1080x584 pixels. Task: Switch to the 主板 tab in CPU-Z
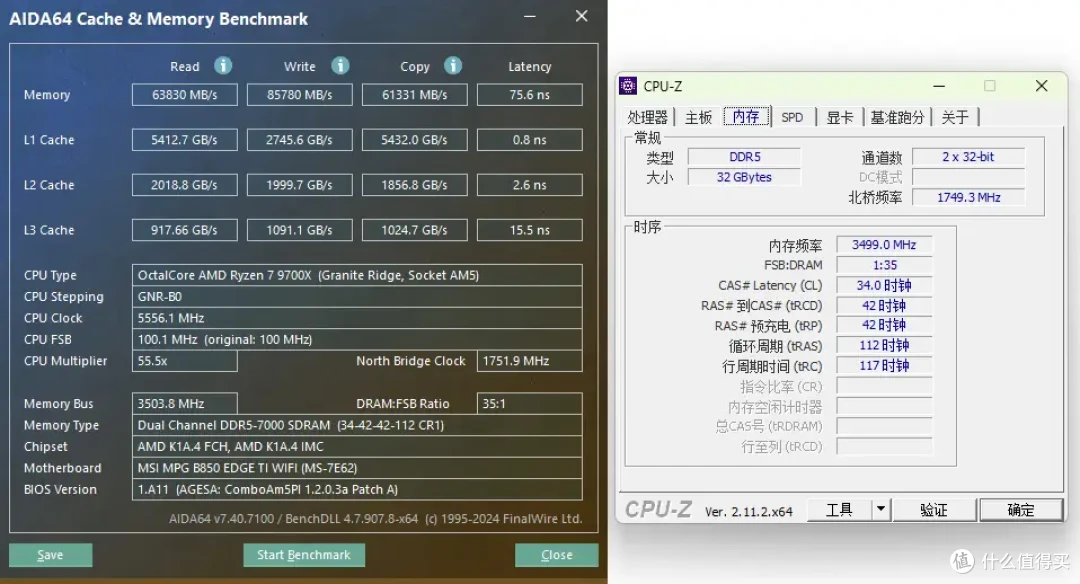pos(698,117)
